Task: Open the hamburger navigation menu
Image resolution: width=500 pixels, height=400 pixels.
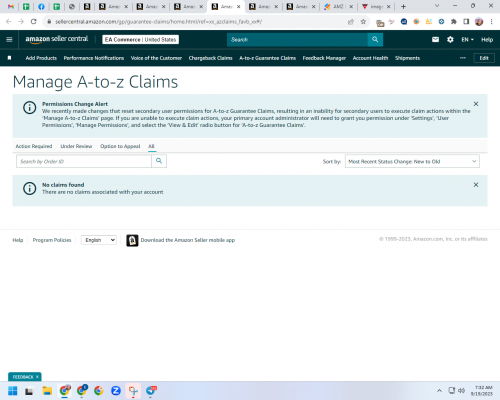Action: [x=9, y=39]
